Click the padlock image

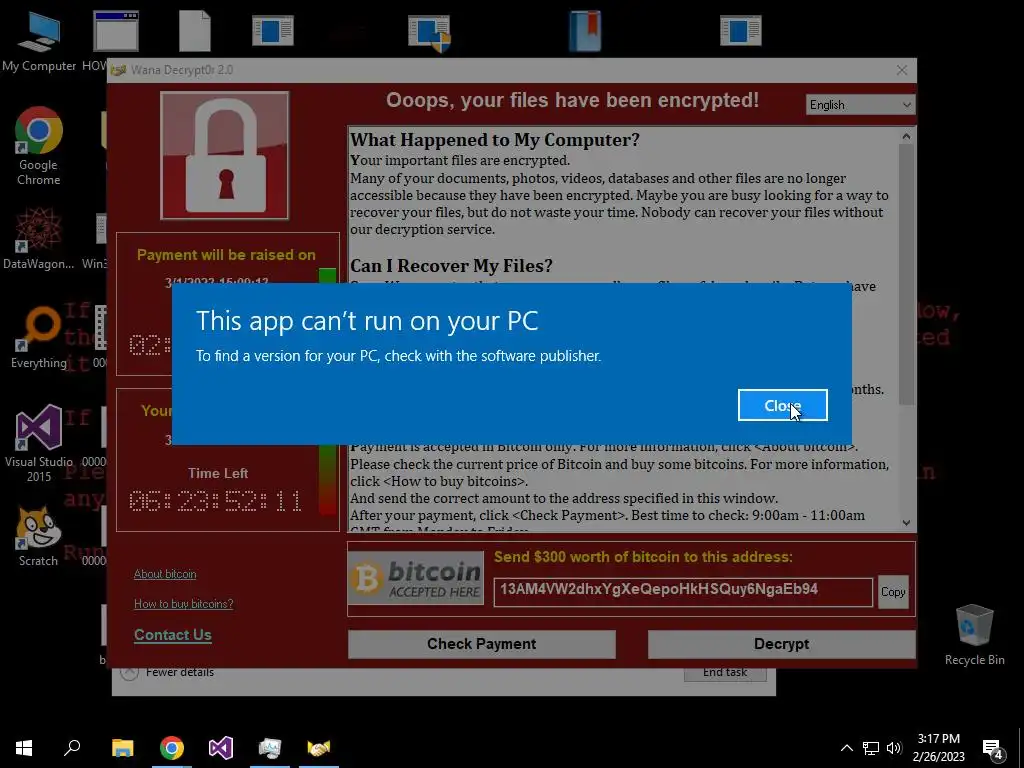click(225, 155)
